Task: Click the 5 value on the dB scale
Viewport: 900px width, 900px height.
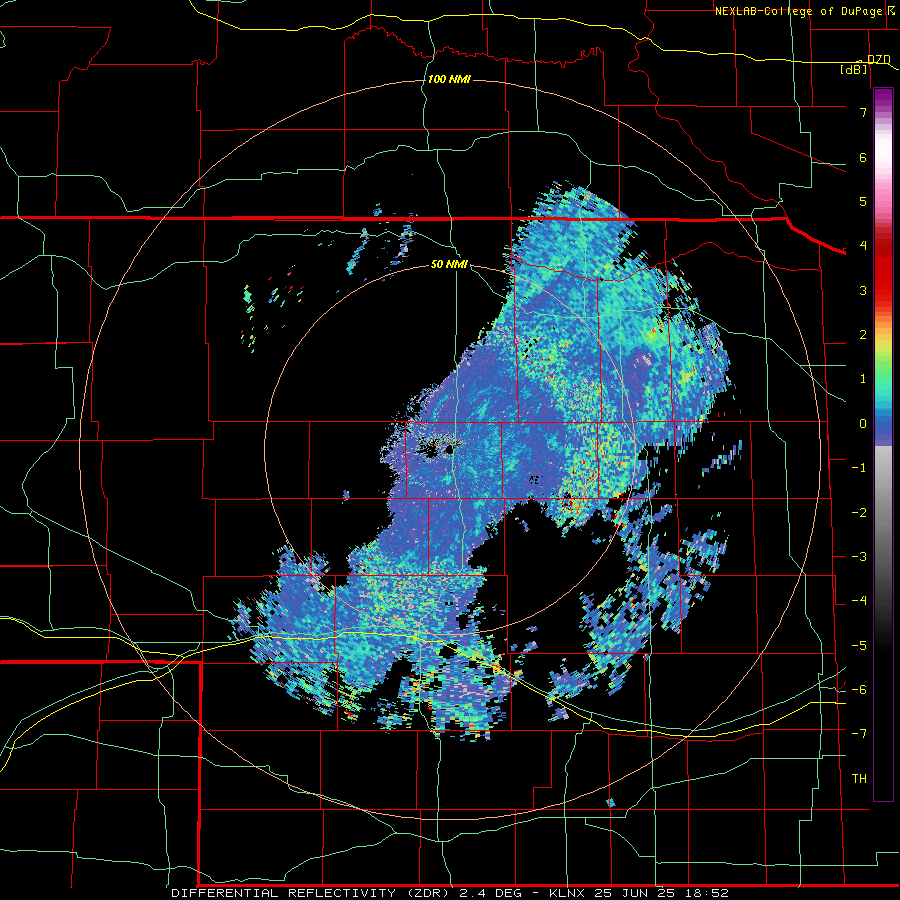Action: (x=863, y=201)
